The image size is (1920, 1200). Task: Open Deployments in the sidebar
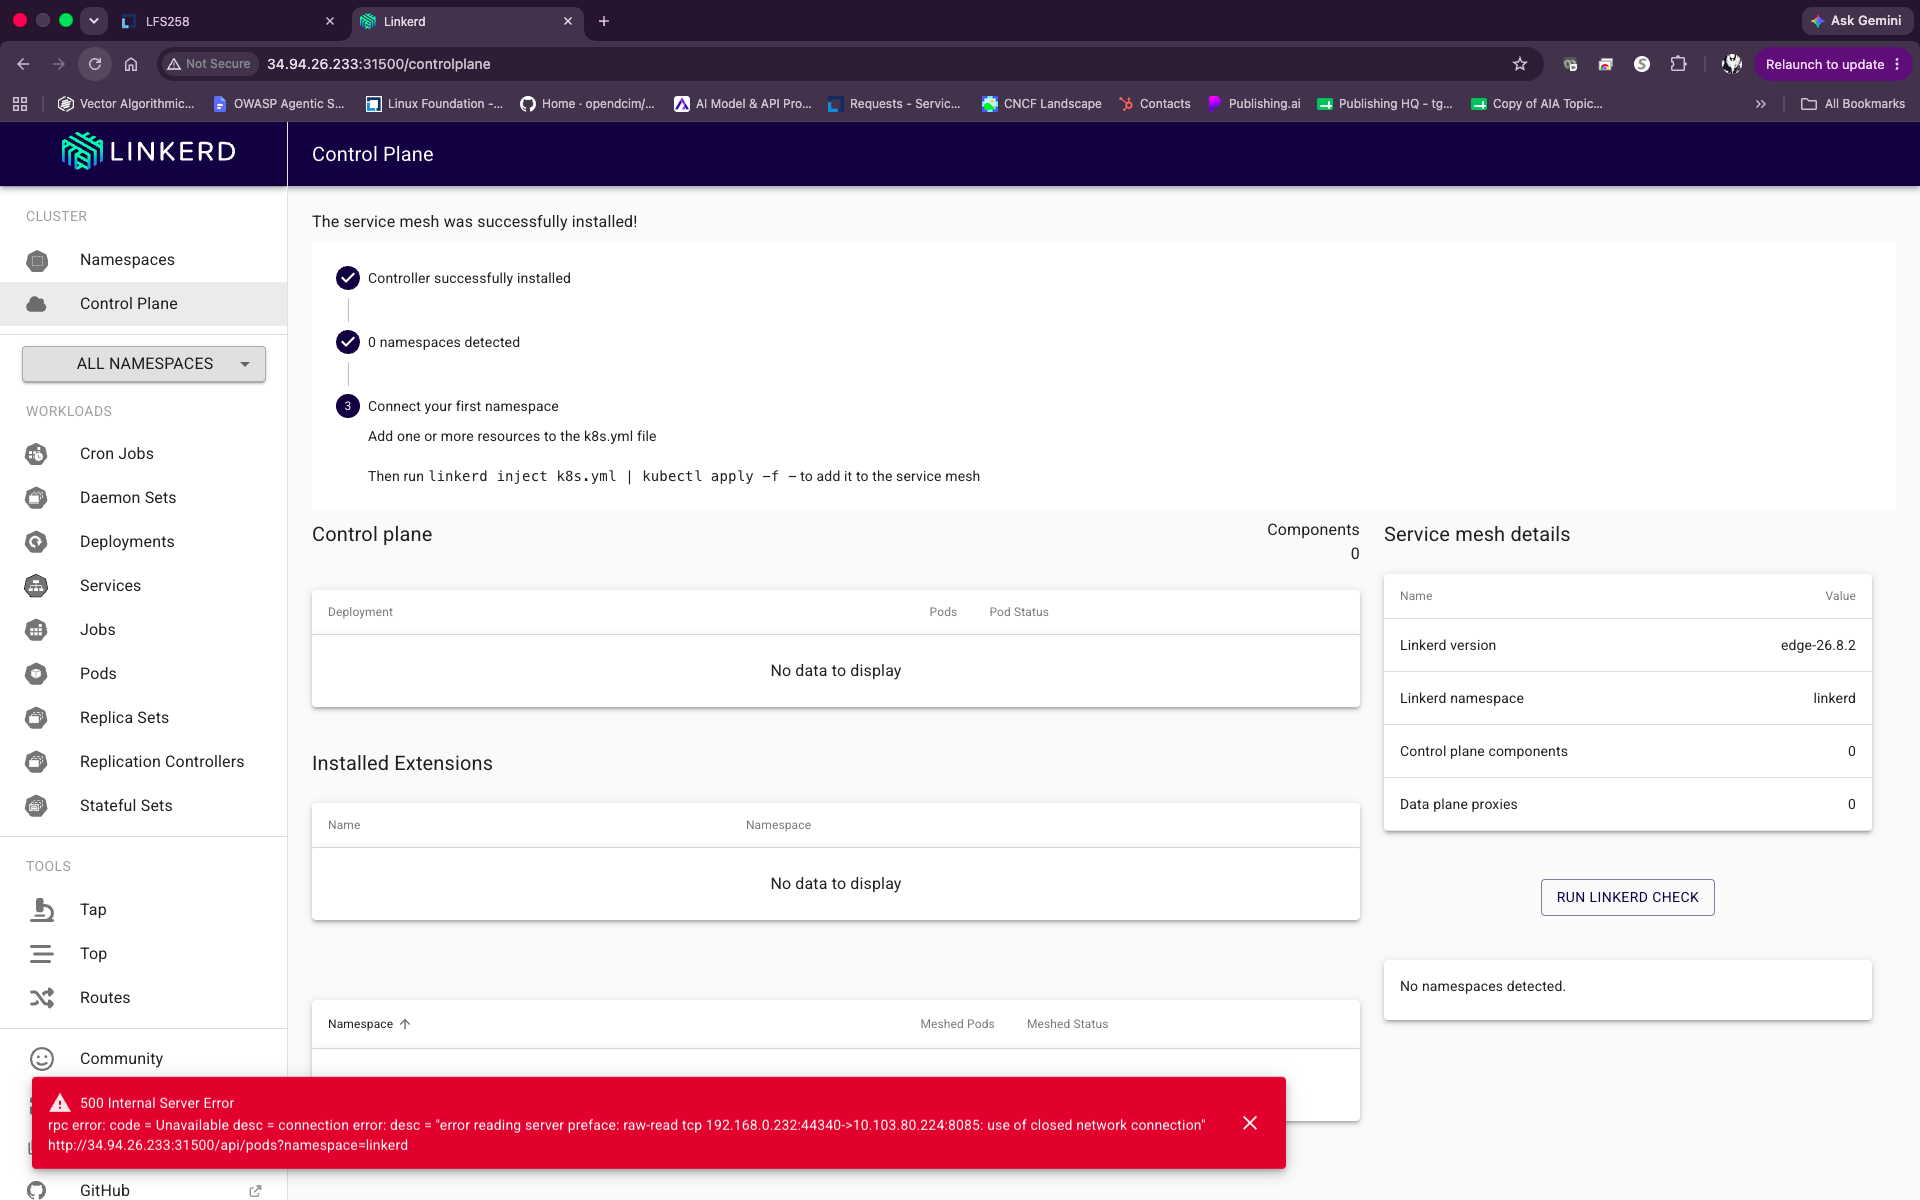144,542
